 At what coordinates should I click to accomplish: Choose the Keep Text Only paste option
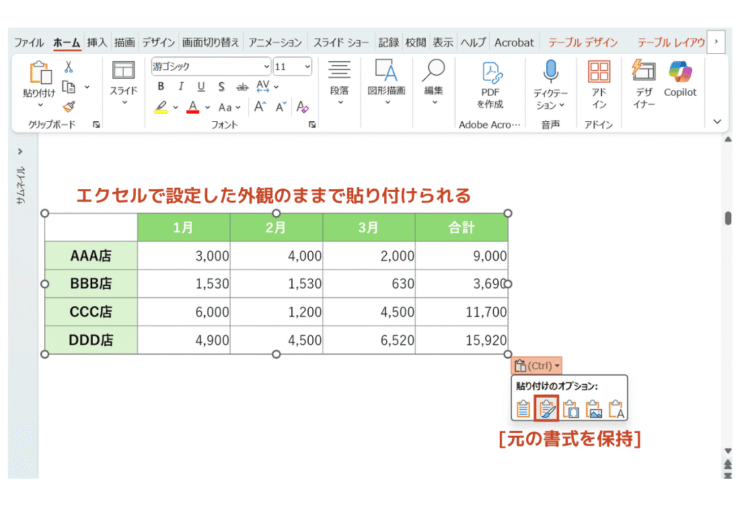pyautogui.click(x=616, y=409)
